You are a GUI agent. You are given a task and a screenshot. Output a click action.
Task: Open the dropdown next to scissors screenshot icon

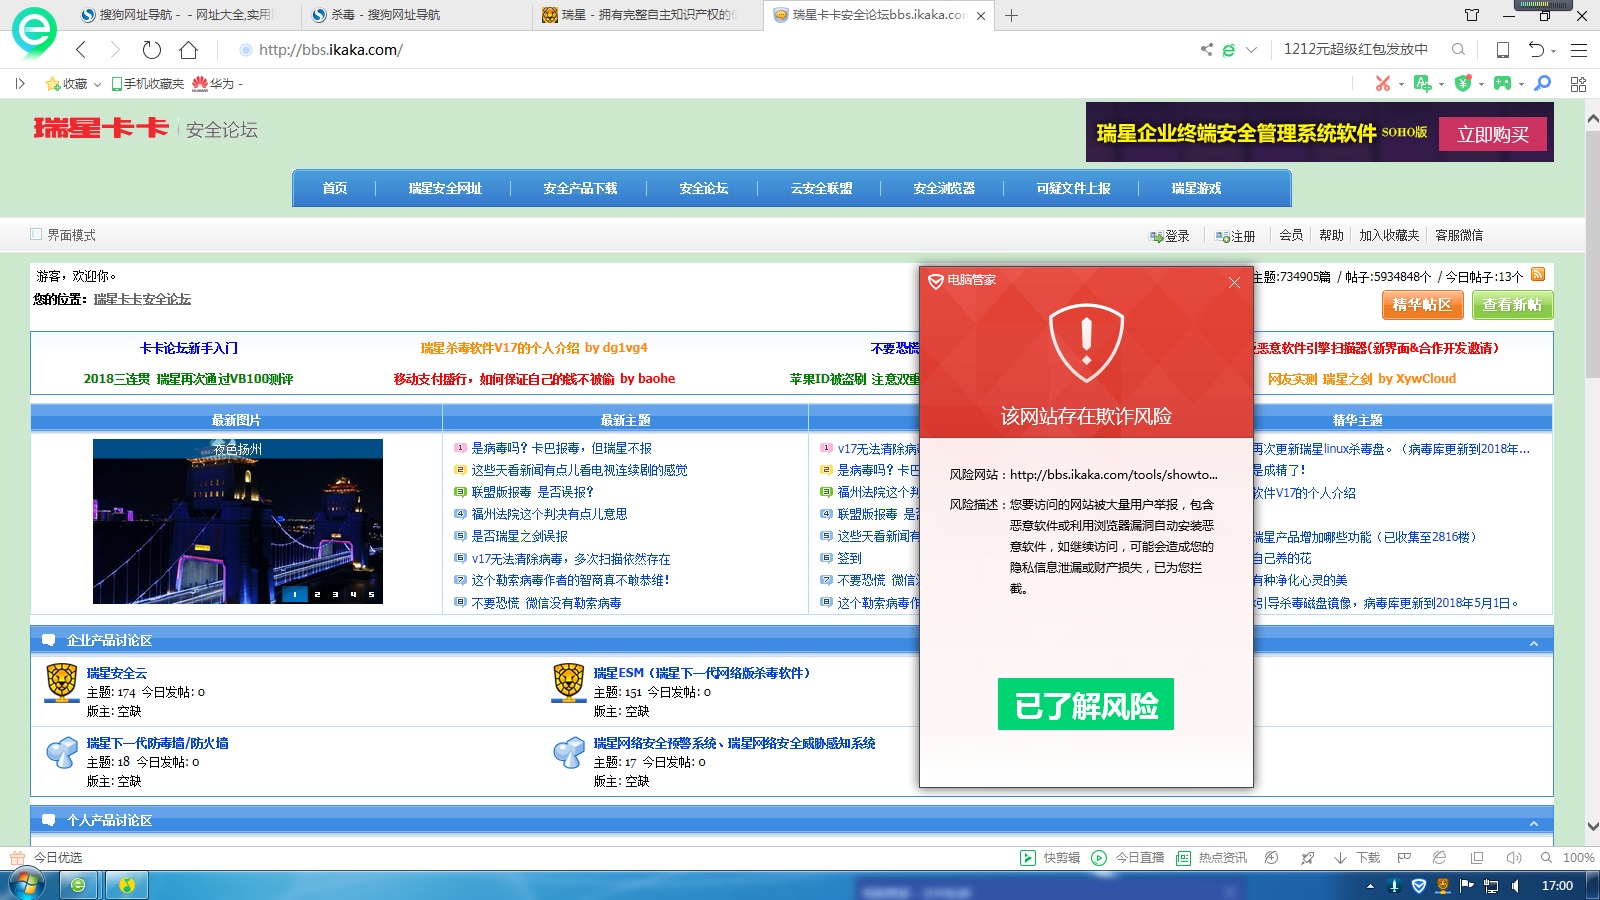1401,84
